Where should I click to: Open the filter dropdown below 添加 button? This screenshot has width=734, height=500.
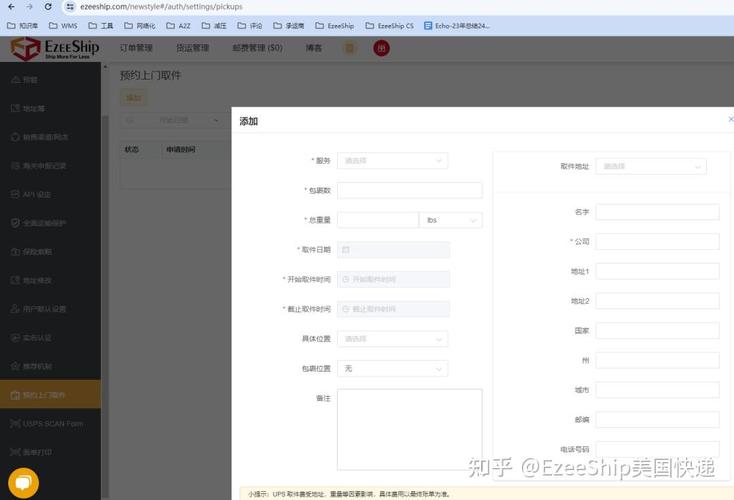click(x=172, y=120)
